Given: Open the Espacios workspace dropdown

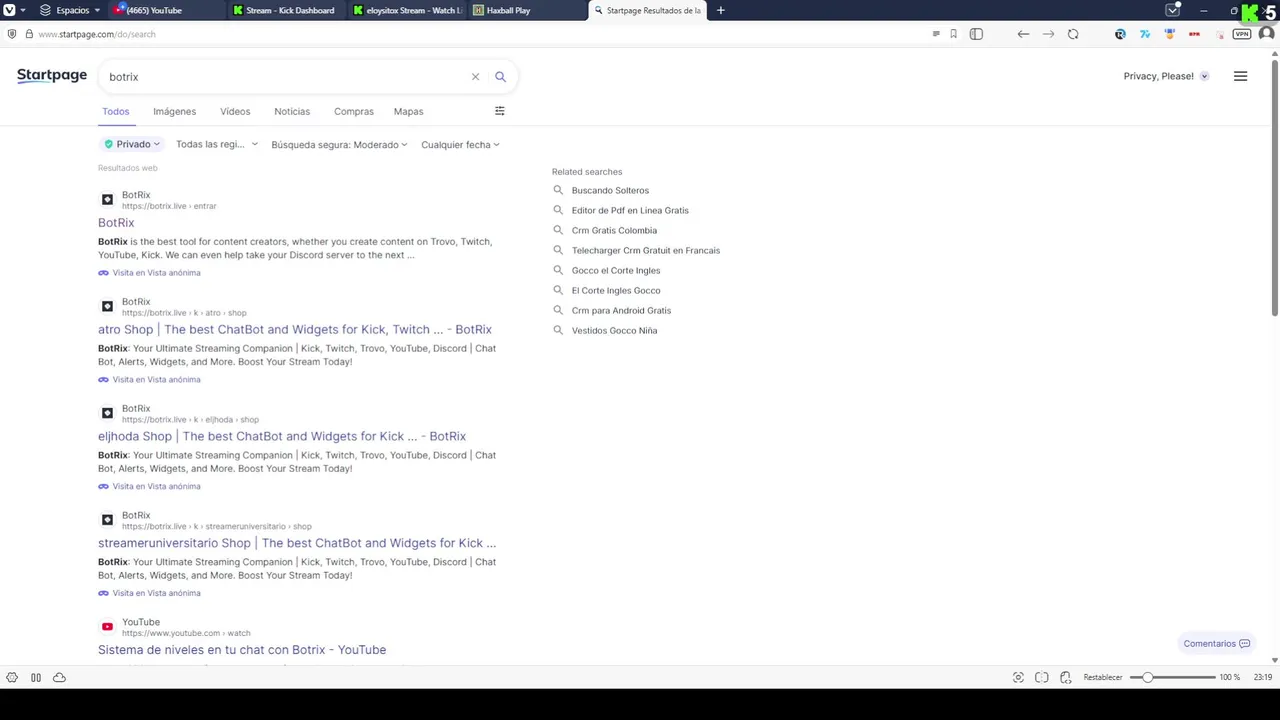Looking at the screenshot, I should (x=70, y=10).
